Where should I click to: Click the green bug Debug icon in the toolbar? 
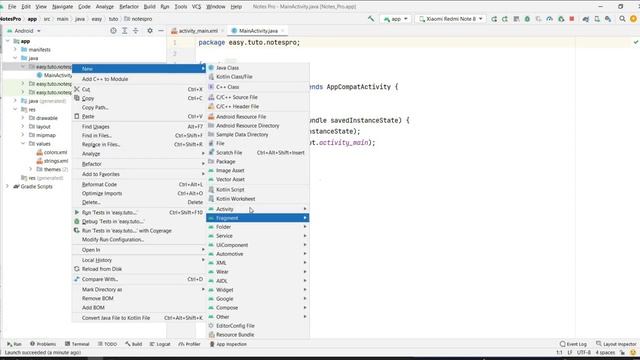point(527,19)
